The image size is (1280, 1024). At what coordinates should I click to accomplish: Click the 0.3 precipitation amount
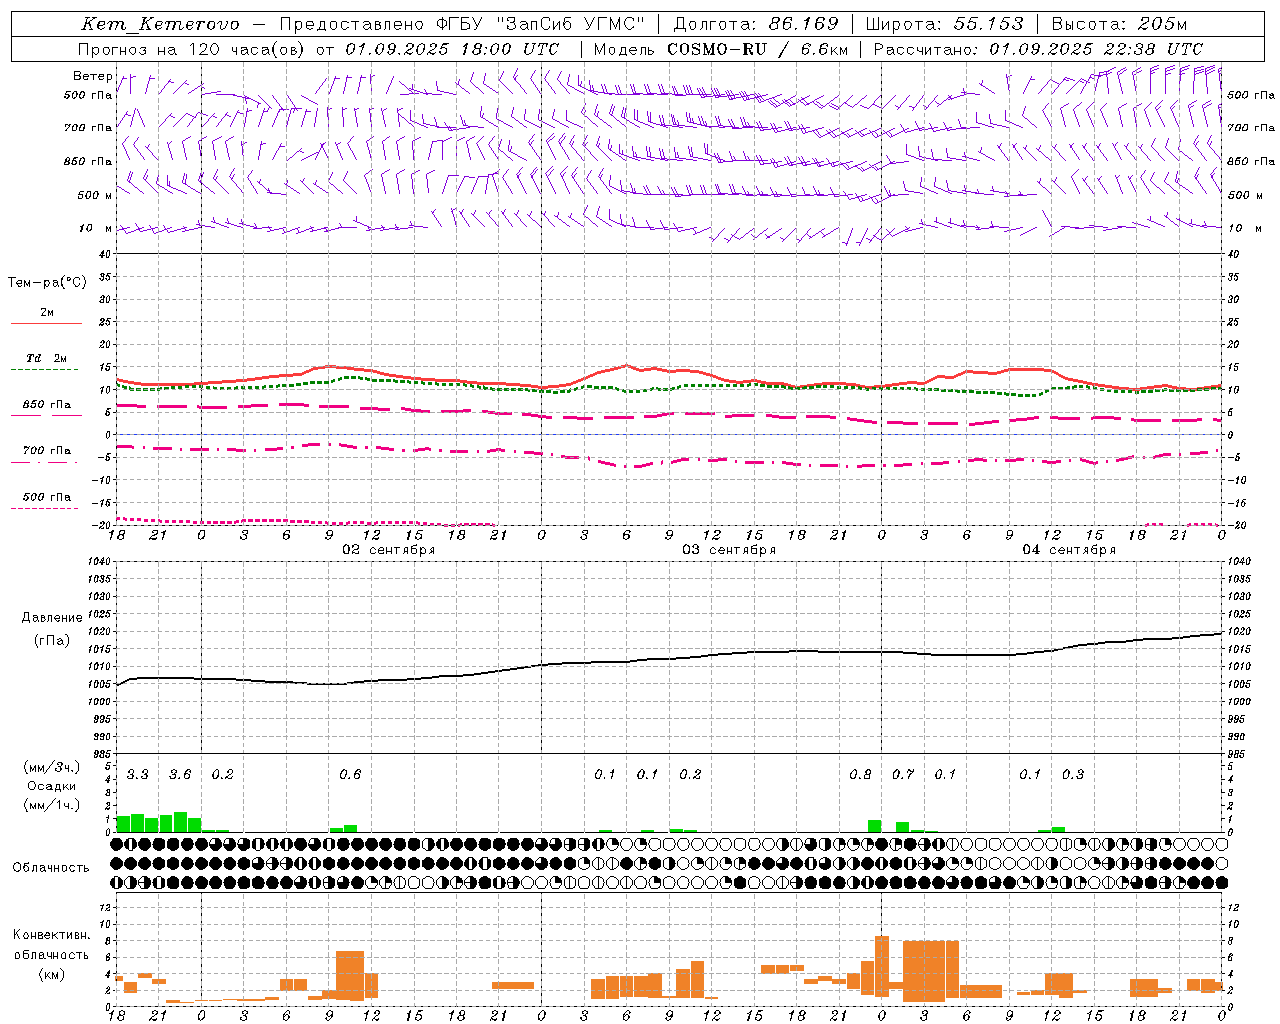[1073, 775]
